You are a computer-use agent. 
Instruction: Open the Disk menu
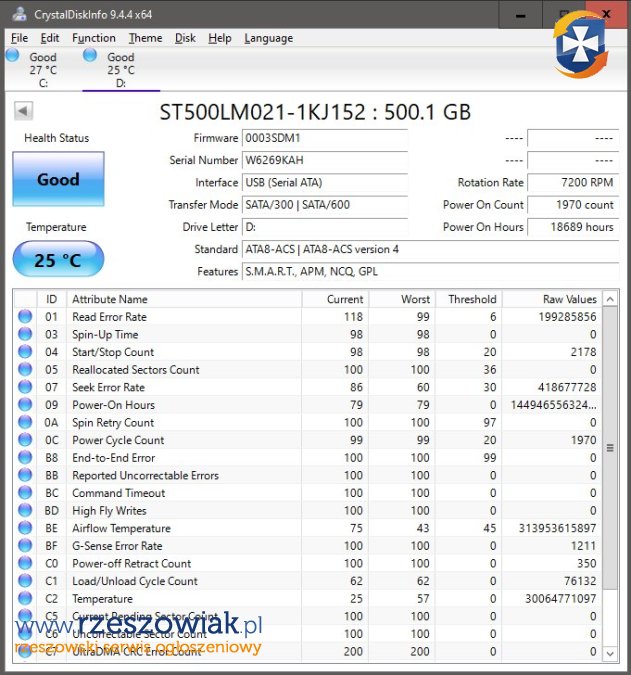pyautogui.click(x=185, y=38)
